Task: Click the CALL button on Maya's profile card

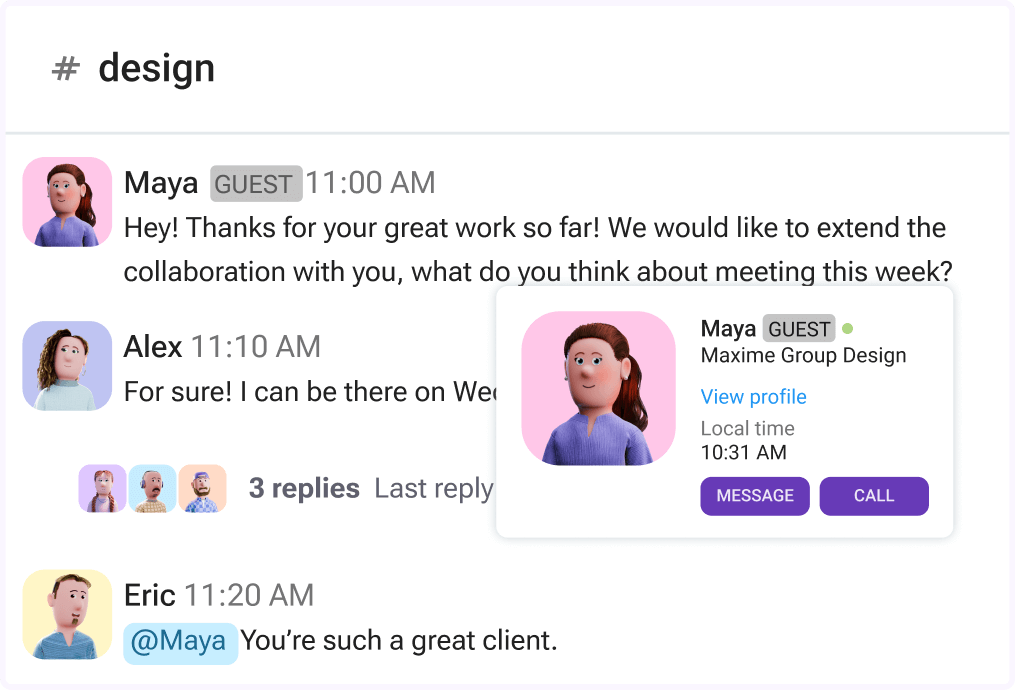Action: [x=873, y=496]
